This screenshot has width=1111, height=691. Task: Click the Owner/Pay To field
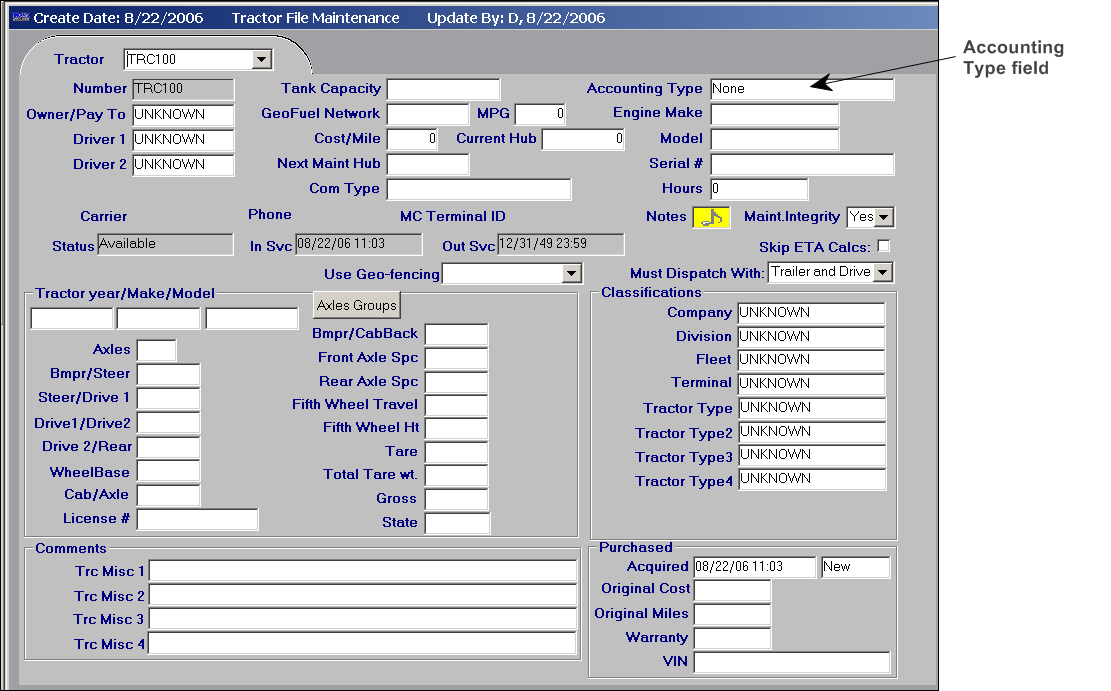(x=184, y=115)
